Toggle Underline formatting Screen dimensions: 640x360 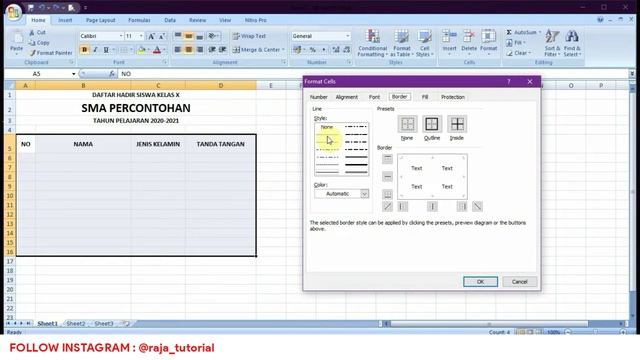click(106, 50)
